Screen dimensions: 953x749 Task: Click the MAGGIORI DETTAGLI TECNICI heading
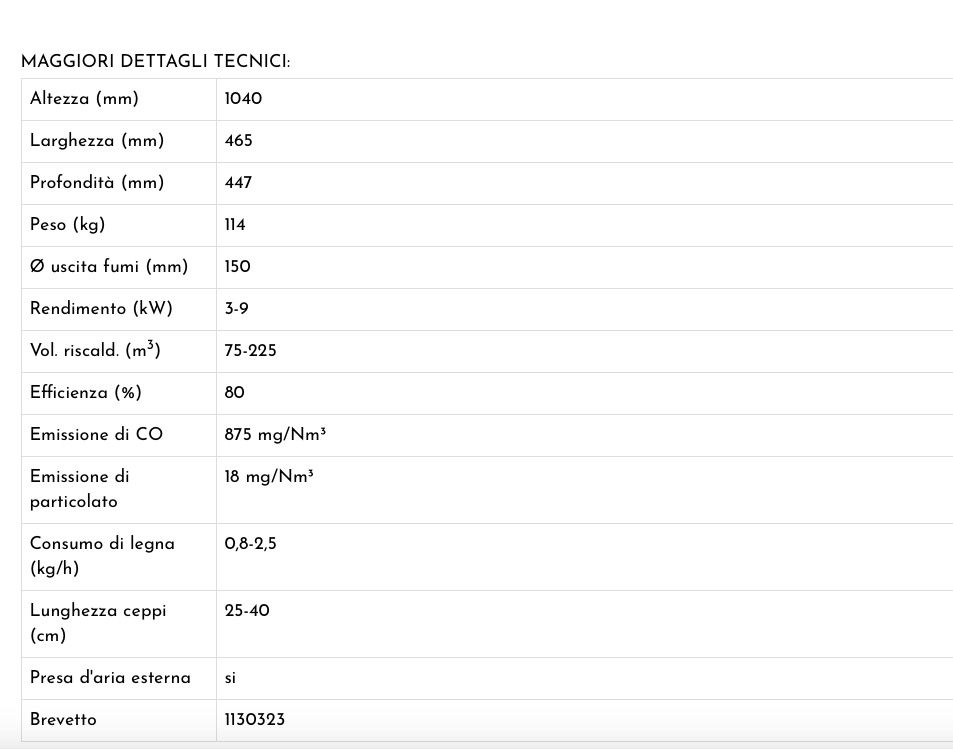coord(156,61)
